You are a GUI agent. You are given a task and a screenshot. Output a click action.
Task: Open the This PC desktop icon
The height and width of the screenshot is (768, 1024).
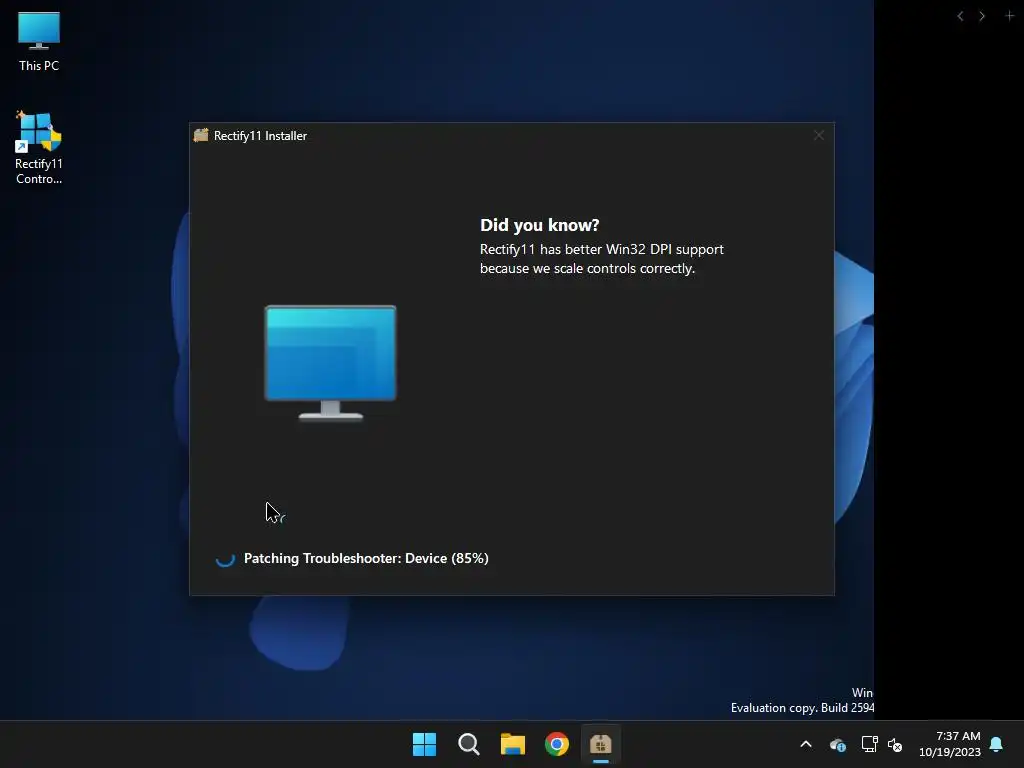[x=39, y=41]
